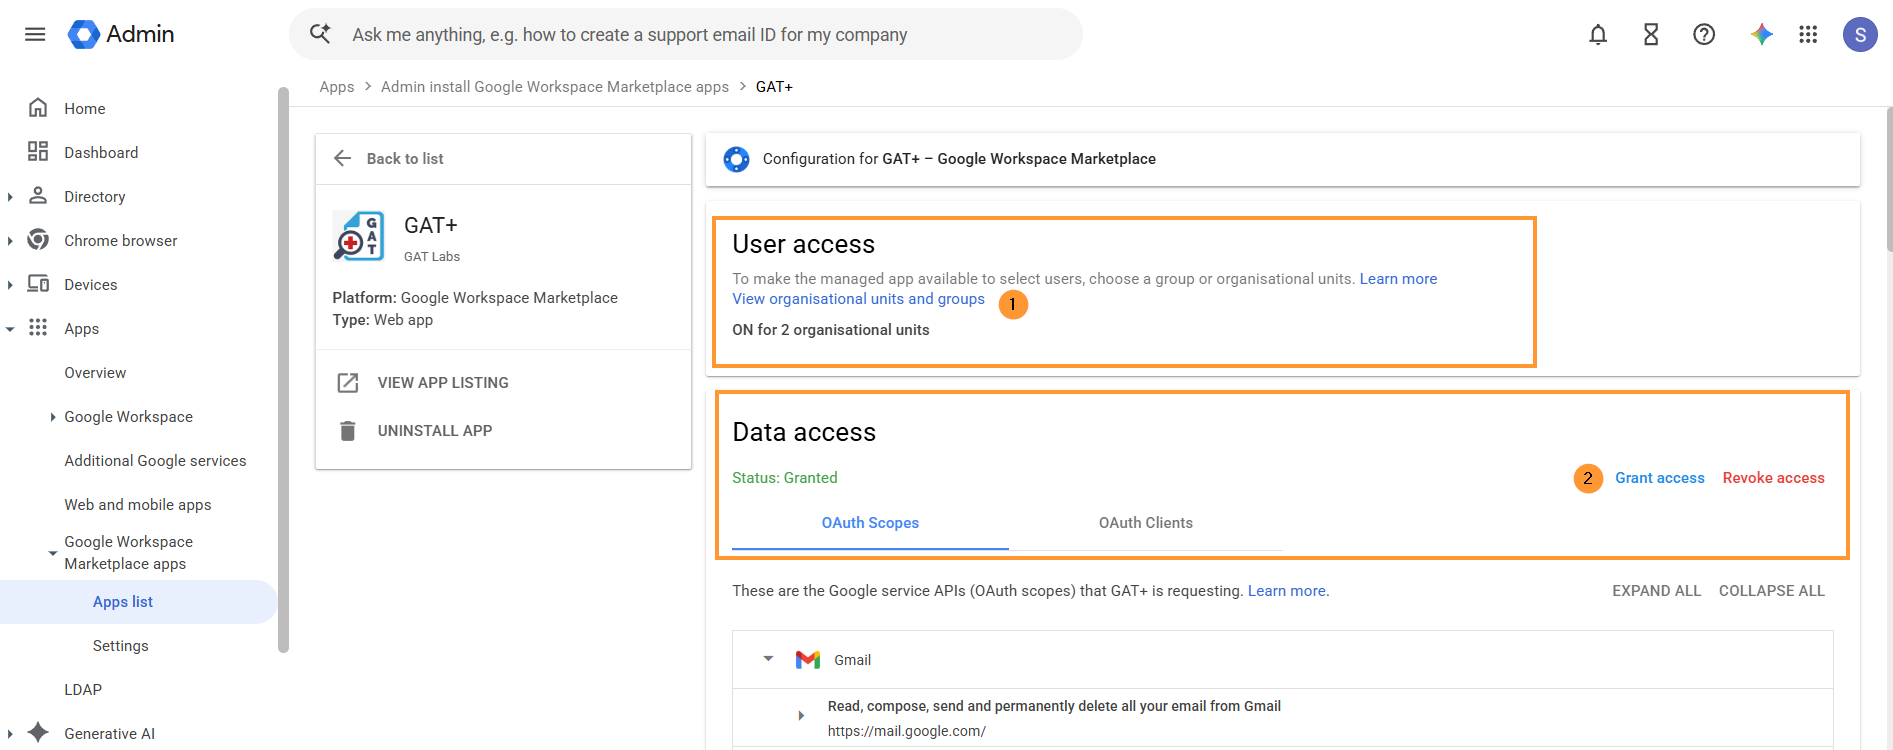The image size is (1893, 750).
Task: Open the main hamburger menu
Action: [x=35, y=34]
